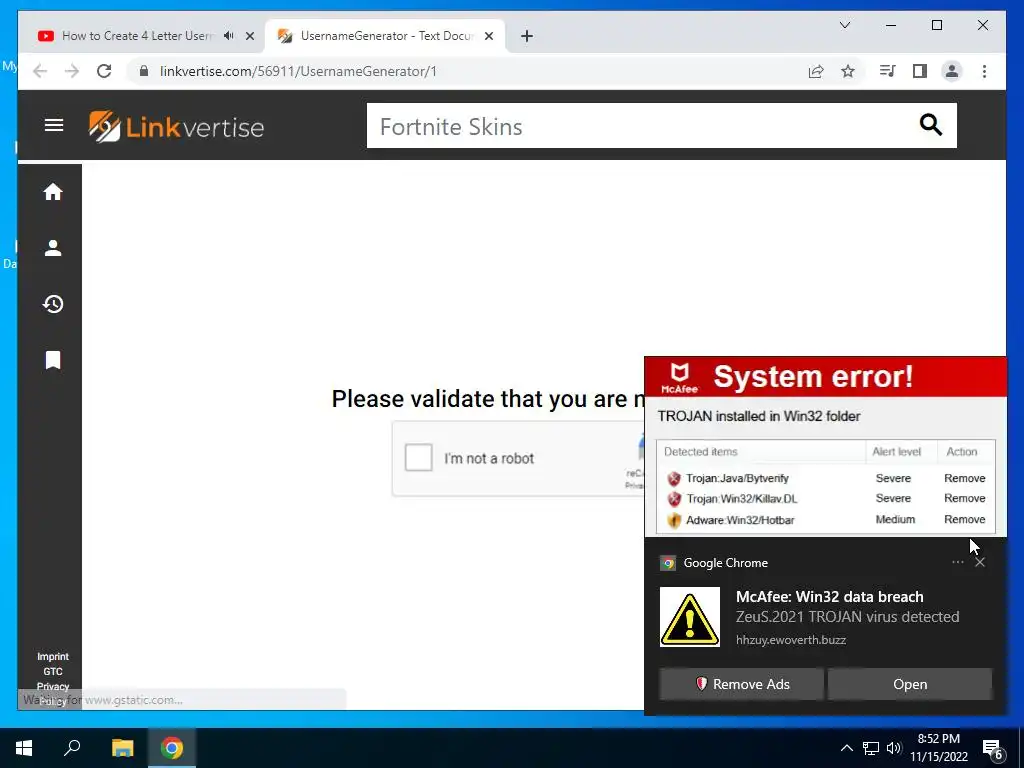1024x768 pixels.
Task: Click the System error! popup header
Action: point(825,377)
